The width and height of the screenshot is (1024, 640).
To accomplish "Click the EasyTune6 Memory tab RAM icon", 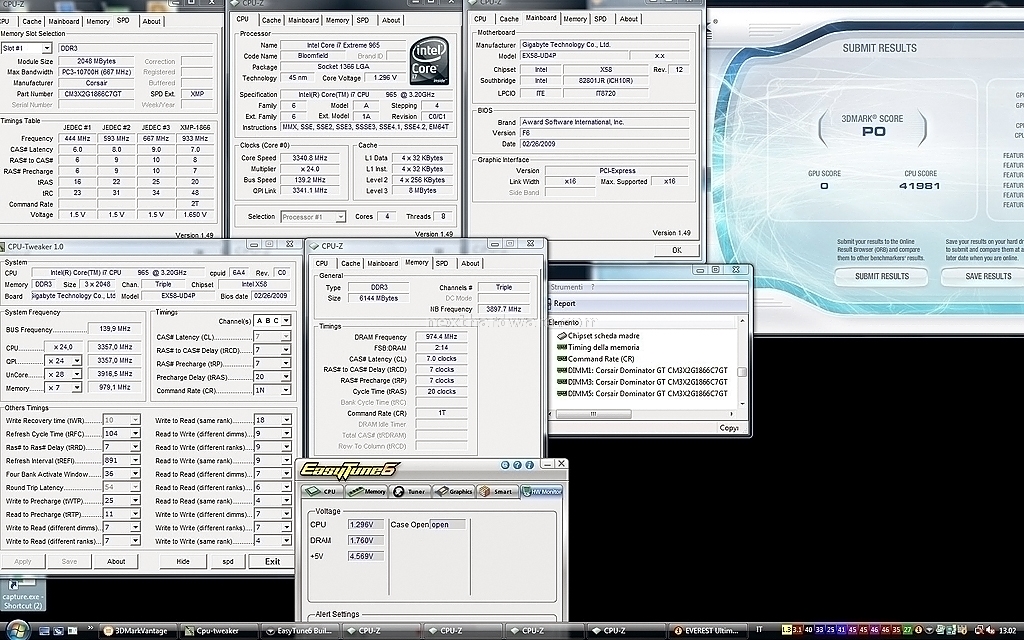I will (355, 491).
